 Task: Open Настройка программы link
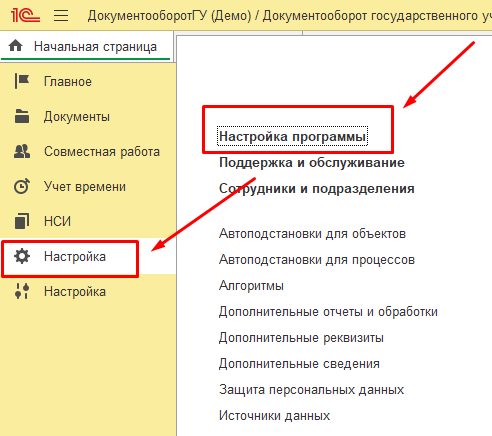[292, 136]
